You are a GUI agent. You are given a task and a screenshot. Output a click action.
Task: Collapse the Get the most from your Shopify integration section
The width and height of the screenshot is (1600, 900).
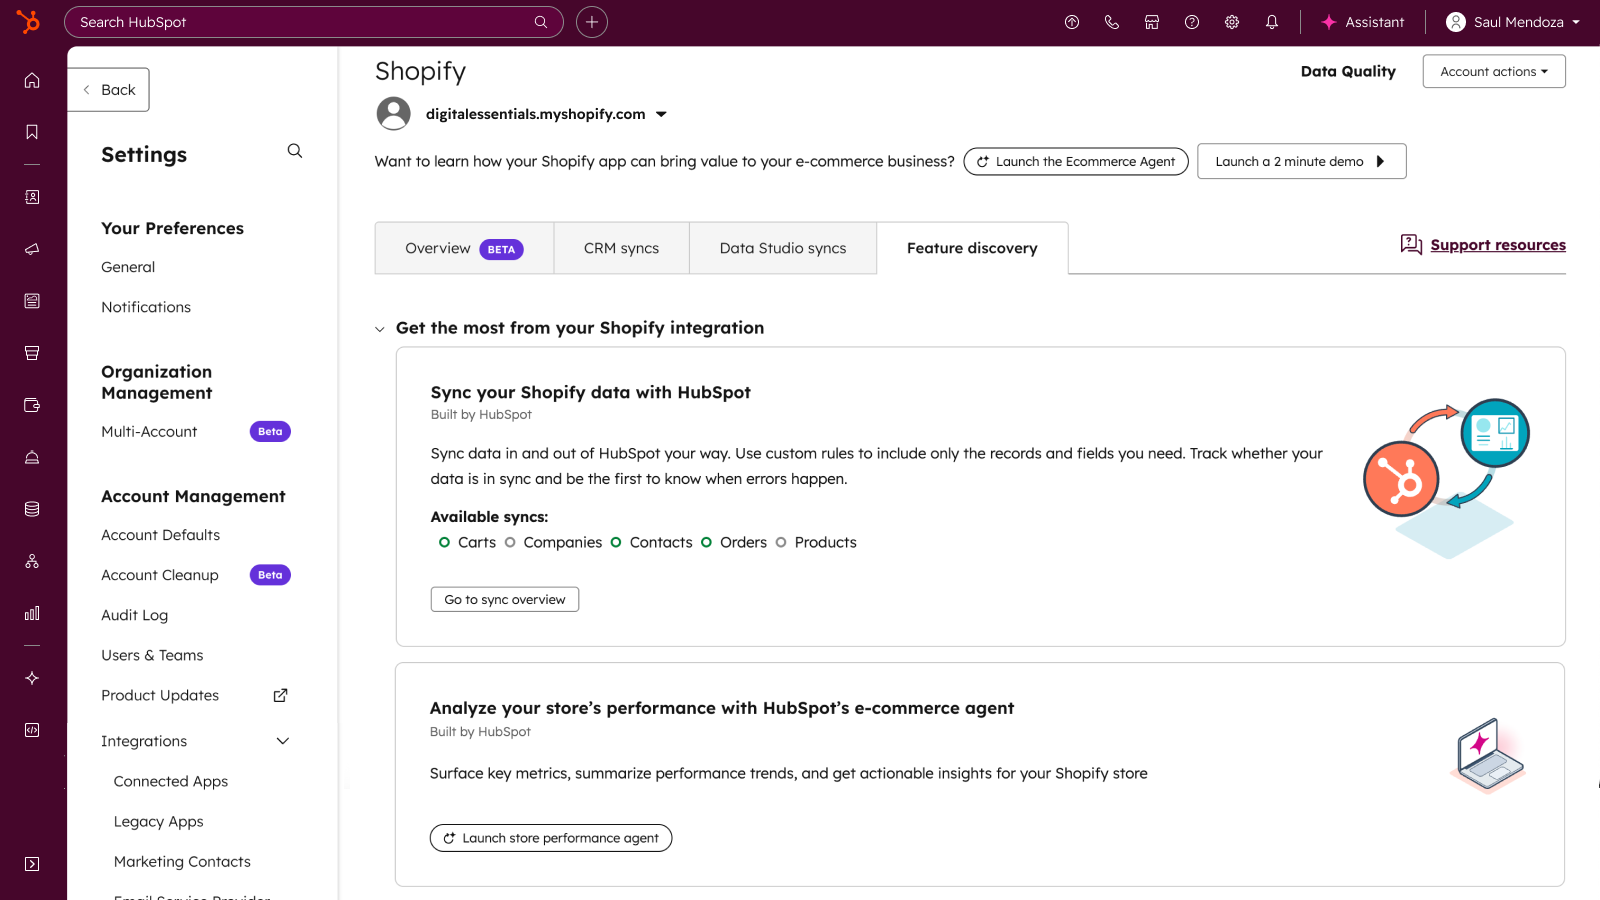(x=380, y=328)
